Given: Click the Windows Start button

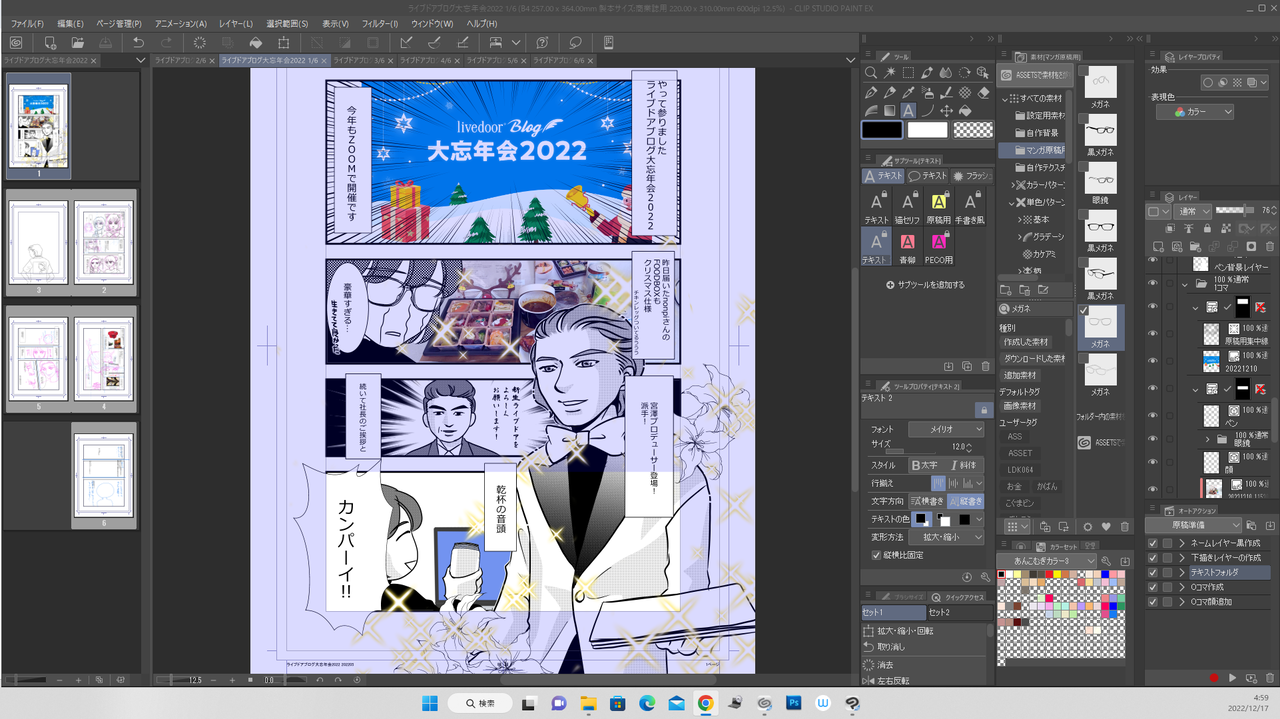Looking at the screenshot, I should coord(430,703).
